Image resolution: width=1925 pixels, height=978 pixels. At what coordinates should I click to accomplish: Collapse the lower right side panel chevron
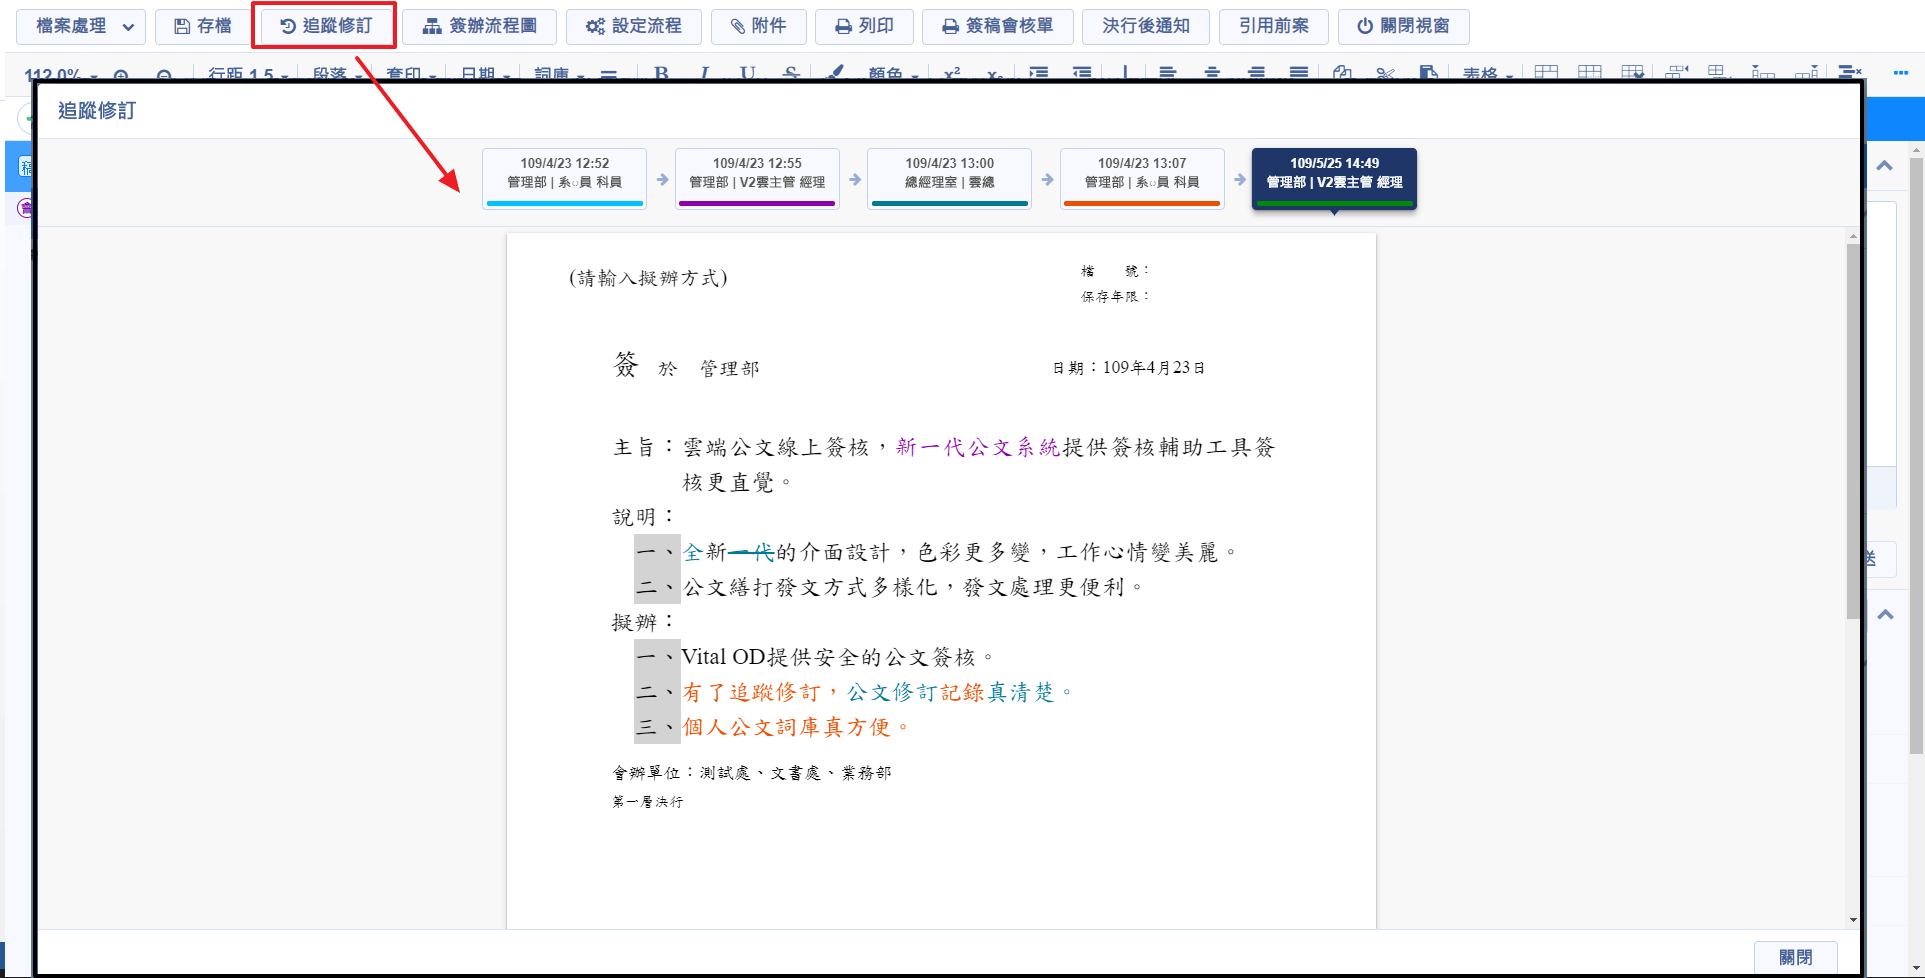(x=1884, y=615)
